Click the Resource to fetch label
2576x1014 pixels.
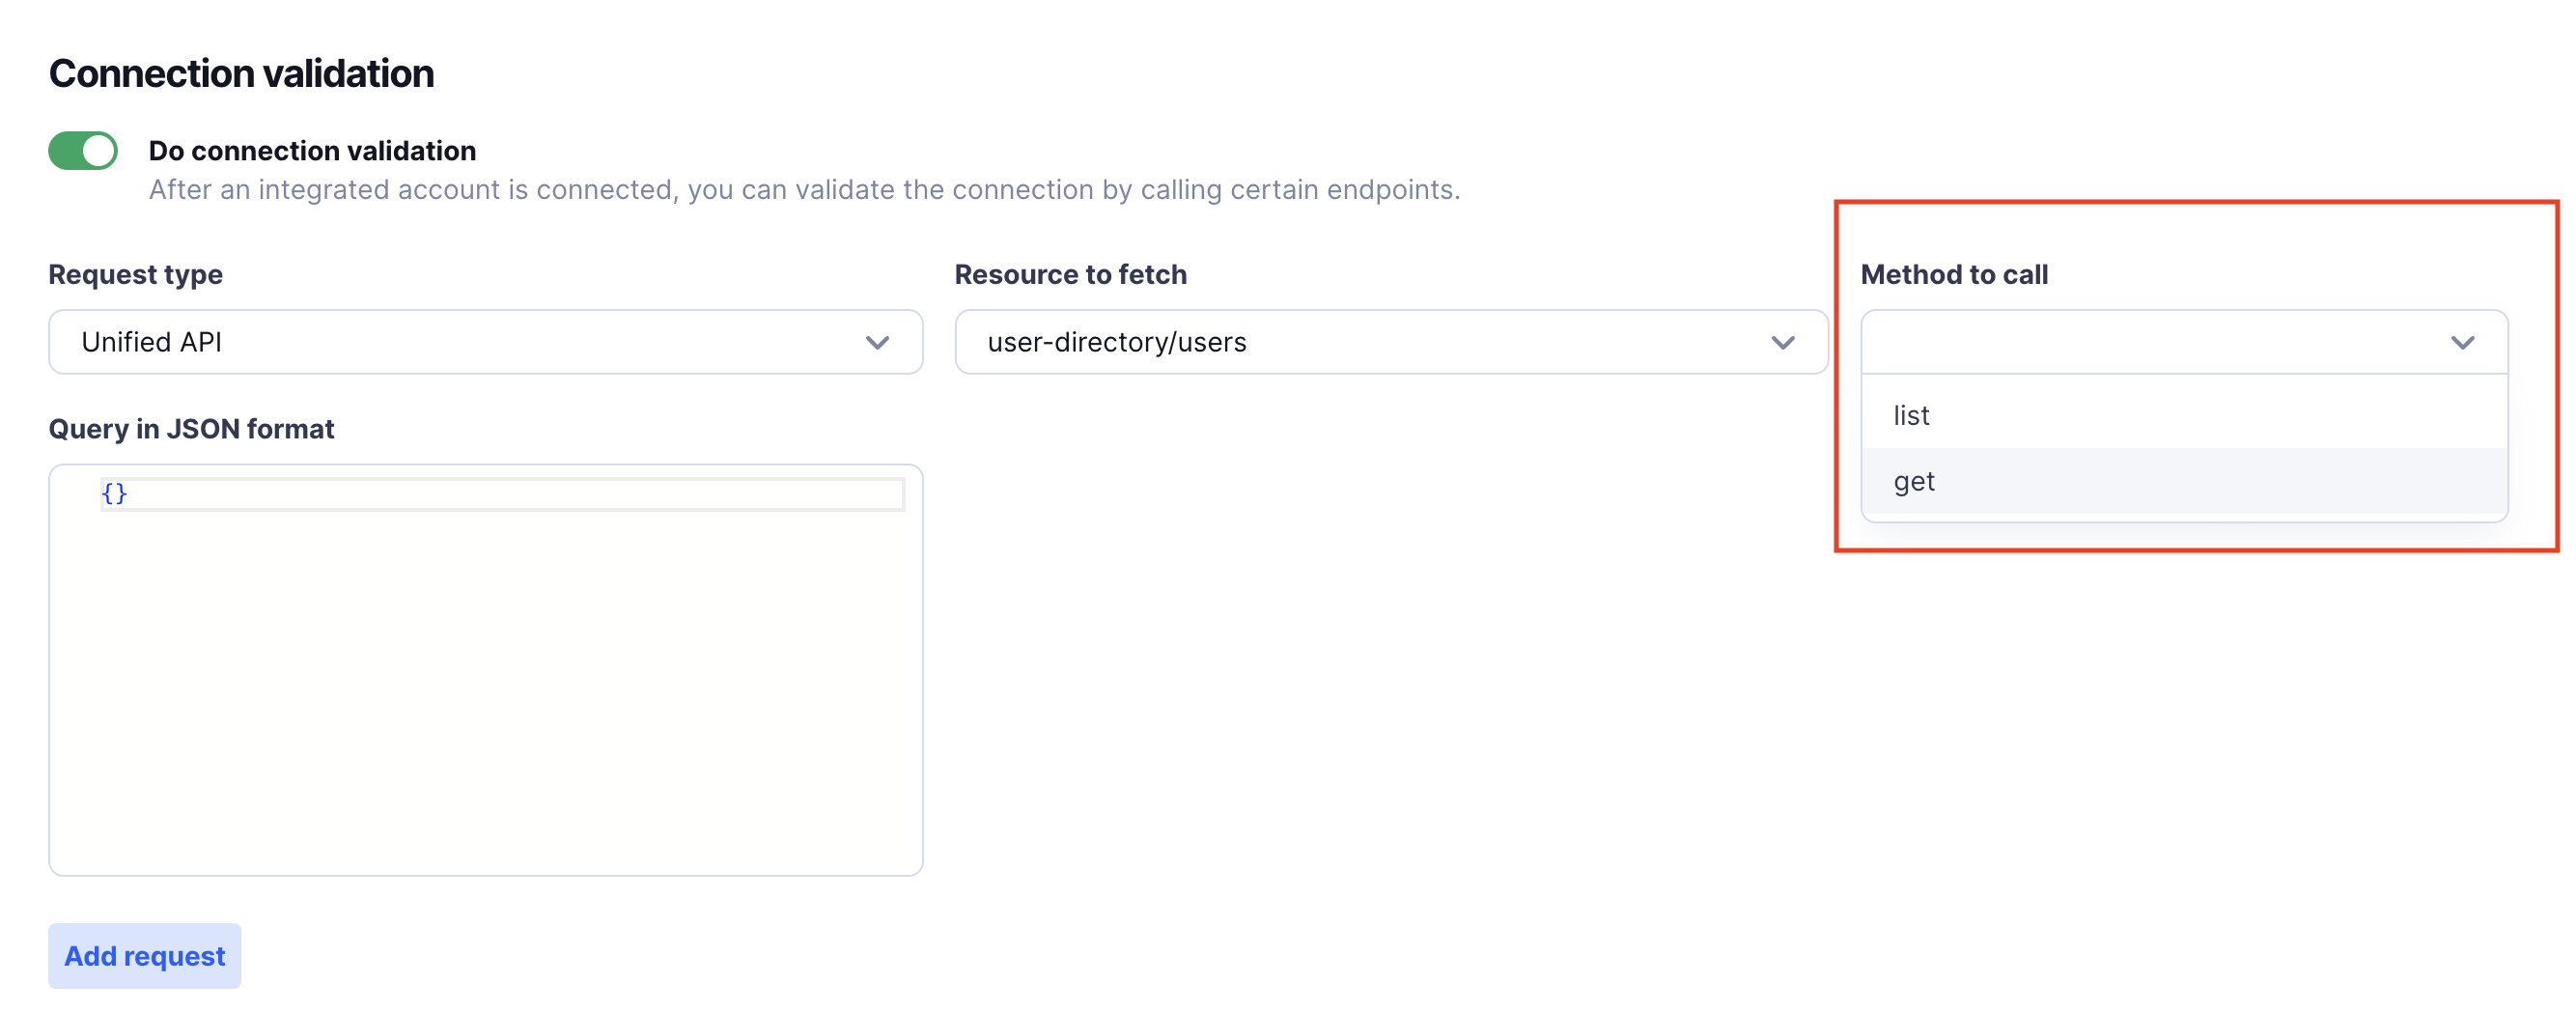point(1070,274)
